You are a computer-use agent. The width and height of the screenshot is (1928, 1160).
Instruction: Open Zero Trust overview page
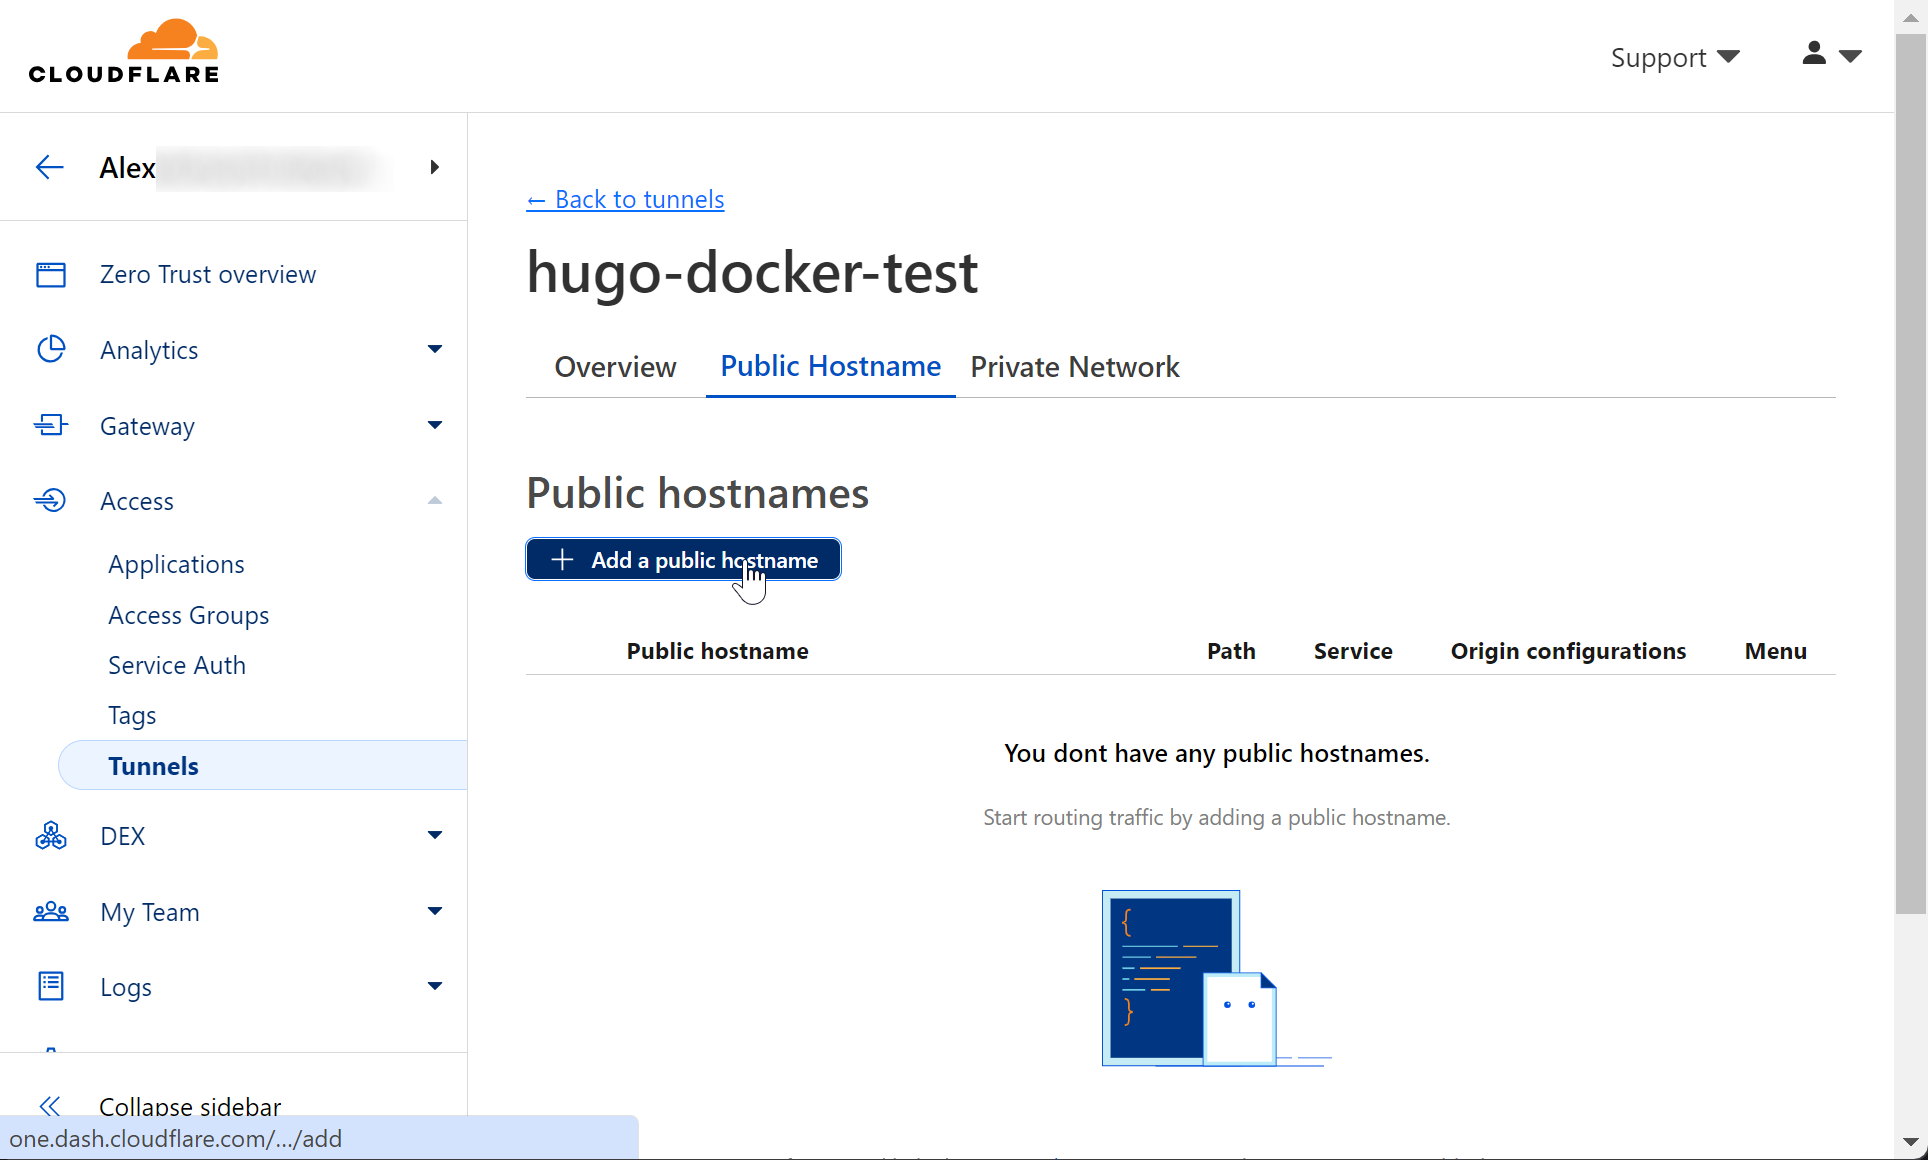click(208, 274)
